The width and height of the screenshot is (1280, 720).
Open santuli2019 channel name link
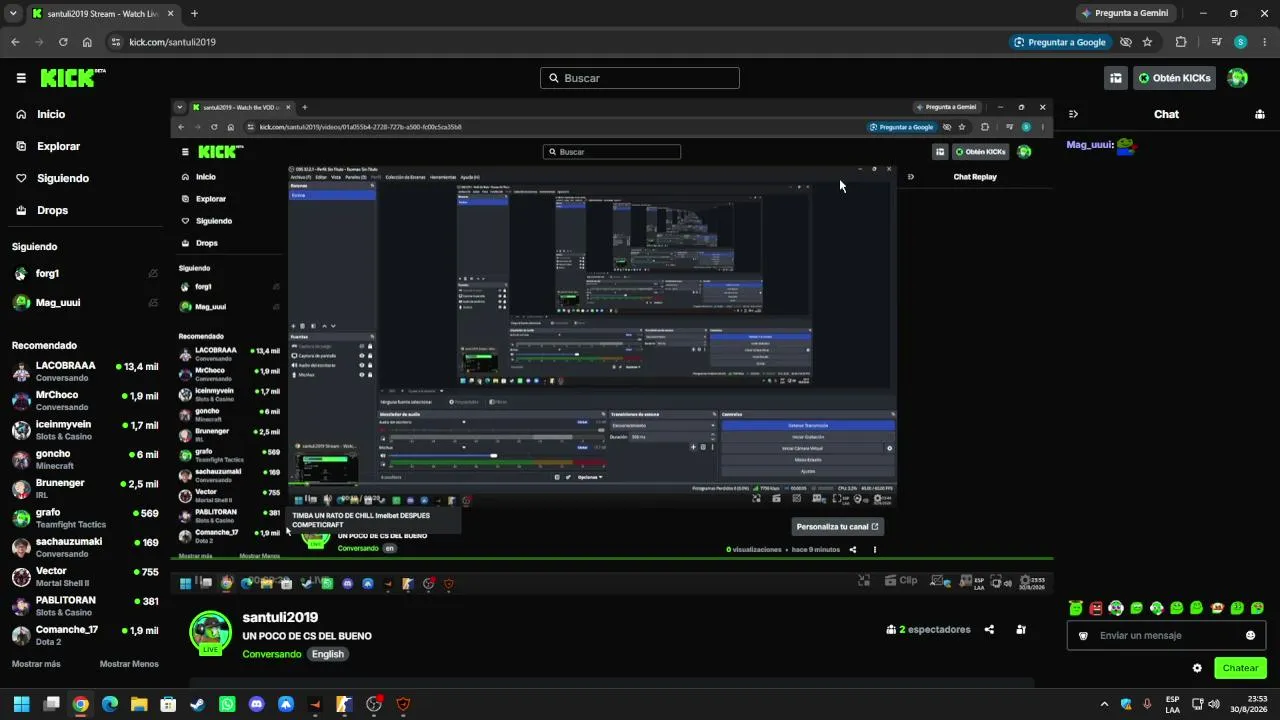point(280,617)
